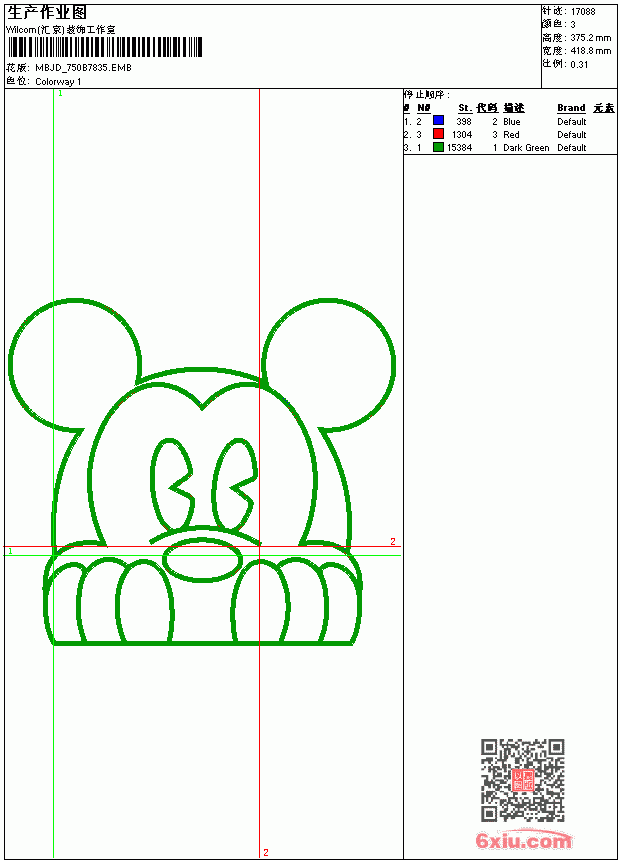Select the Brand column header
This screenshot has height=860, width=620.
[571, 108]
